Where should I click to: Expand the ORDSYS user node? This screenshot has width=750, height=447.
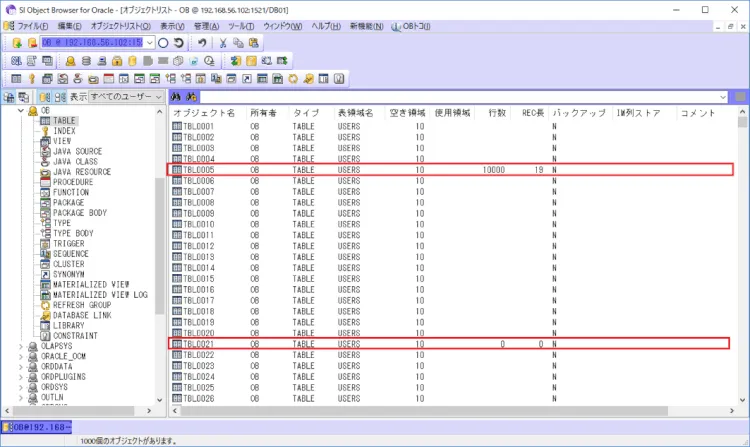[x=21, y=387]
